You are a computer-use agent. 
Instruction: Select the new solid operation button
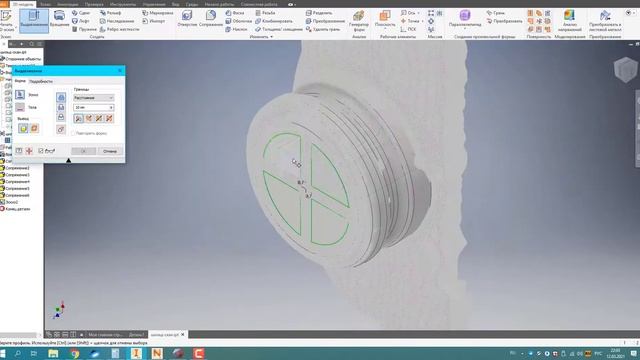(x=61, y=129)
